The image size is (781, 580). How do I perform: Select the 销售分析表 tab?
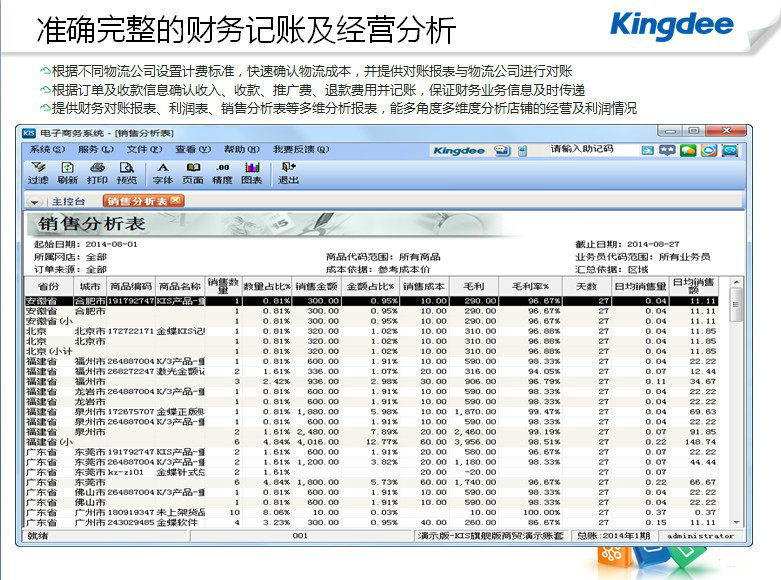coord(143,201)
